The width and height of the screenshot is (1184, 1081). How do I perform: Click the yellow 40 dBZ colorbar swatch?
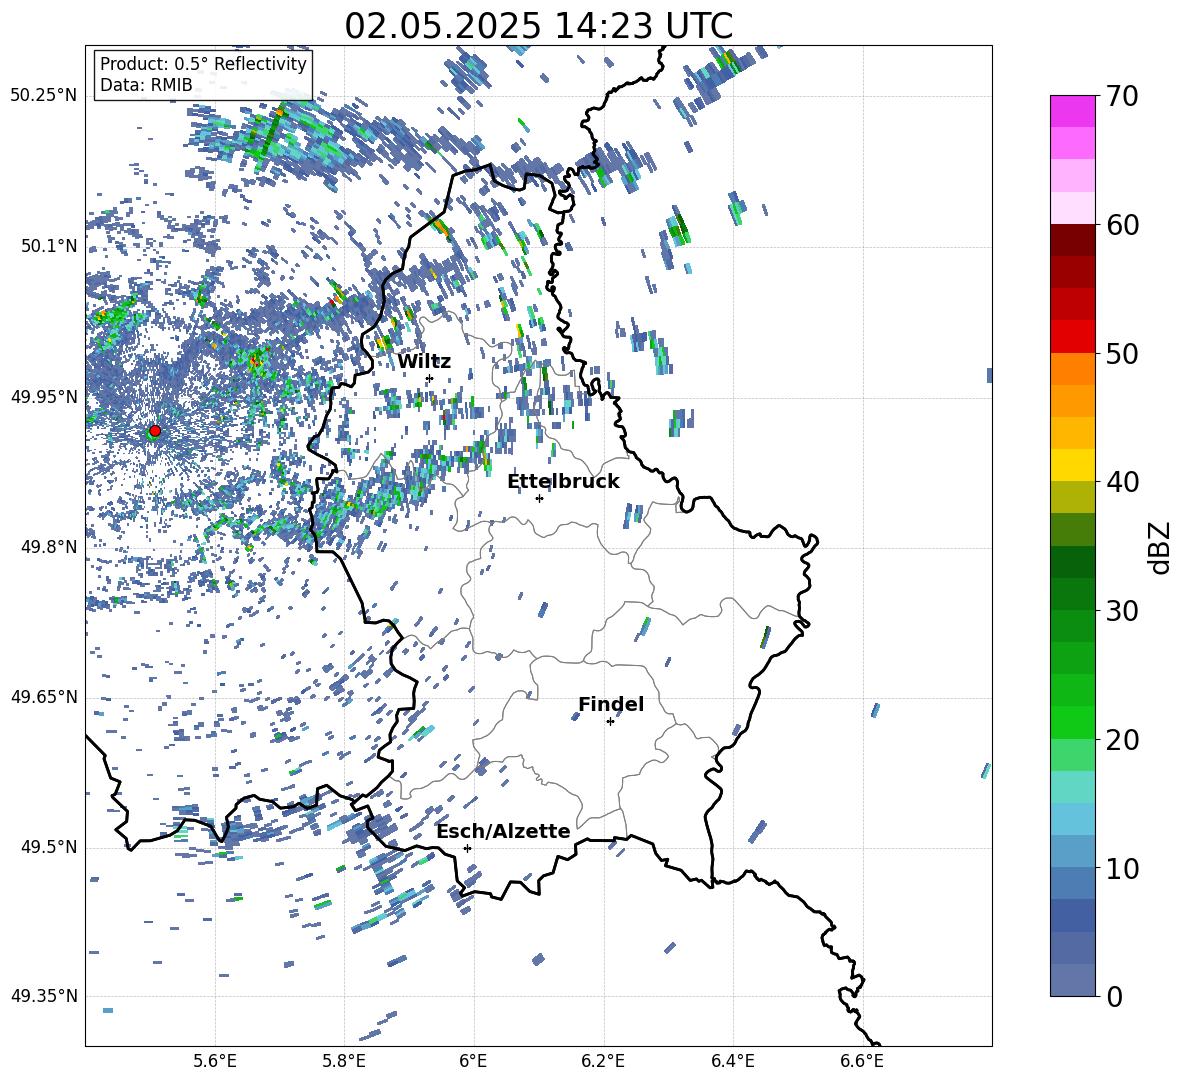(1072, 465)
